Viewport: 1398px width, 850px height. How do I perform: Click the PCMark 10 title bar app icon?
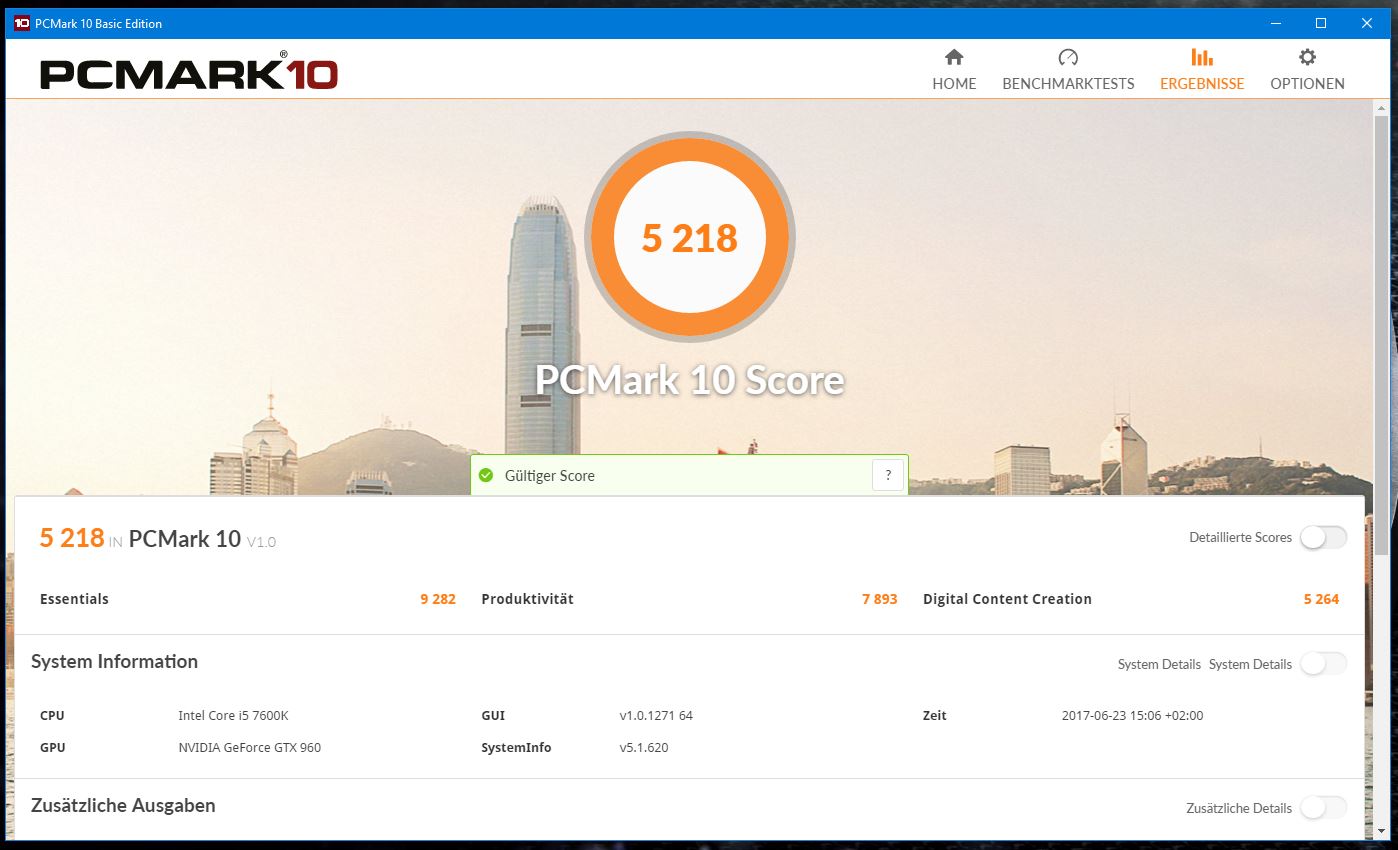coord(21,23)
